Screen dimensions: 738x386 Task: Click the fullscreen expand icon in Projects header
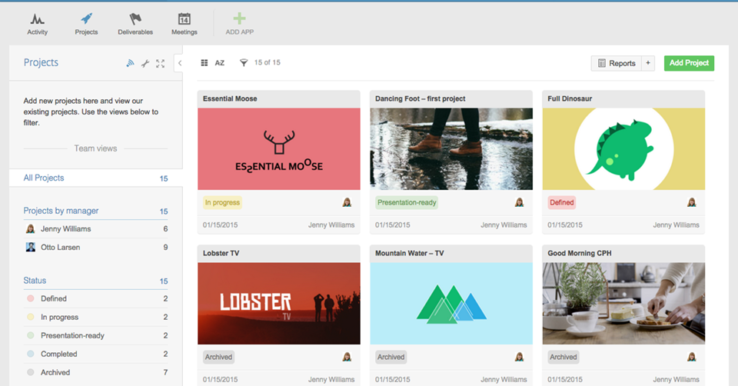pyautogui.click(x=160, y=64)
